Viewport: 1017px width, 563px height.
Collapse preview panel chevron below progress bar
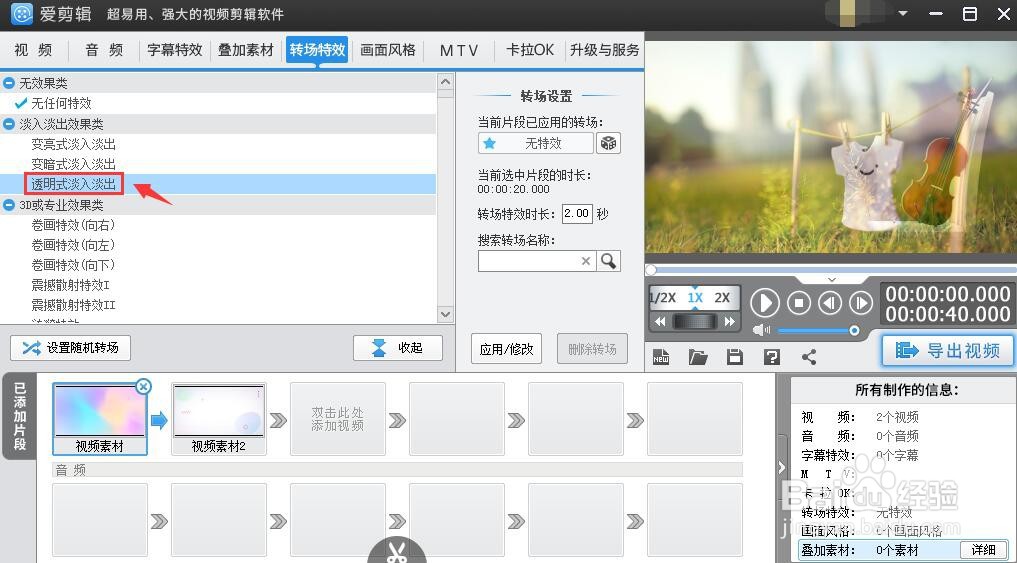tap(832, 280)
